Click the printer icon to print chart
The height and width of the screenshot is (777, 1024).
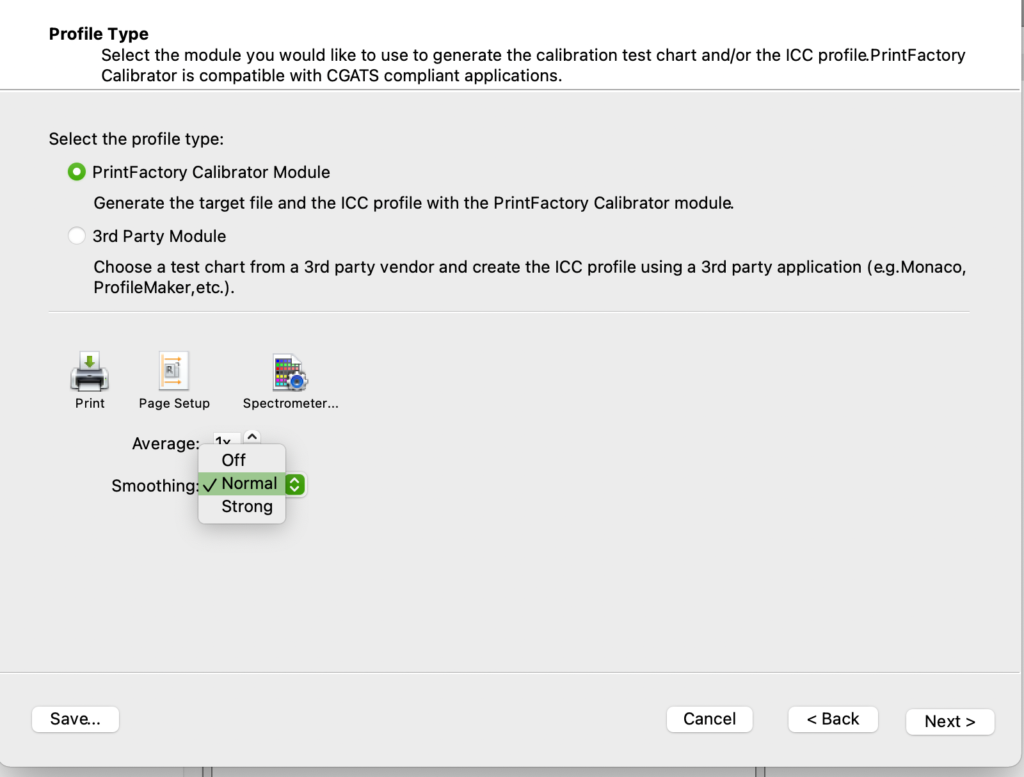[89, 371]
